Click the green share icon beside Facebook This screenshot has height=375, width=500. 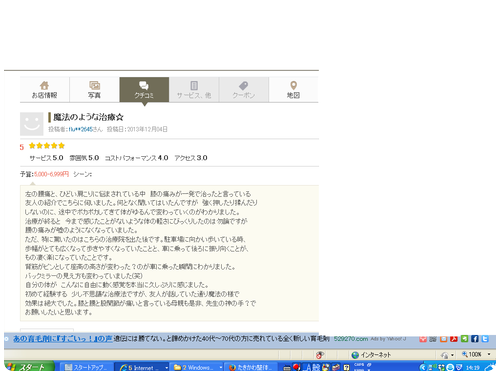(464, 339)
